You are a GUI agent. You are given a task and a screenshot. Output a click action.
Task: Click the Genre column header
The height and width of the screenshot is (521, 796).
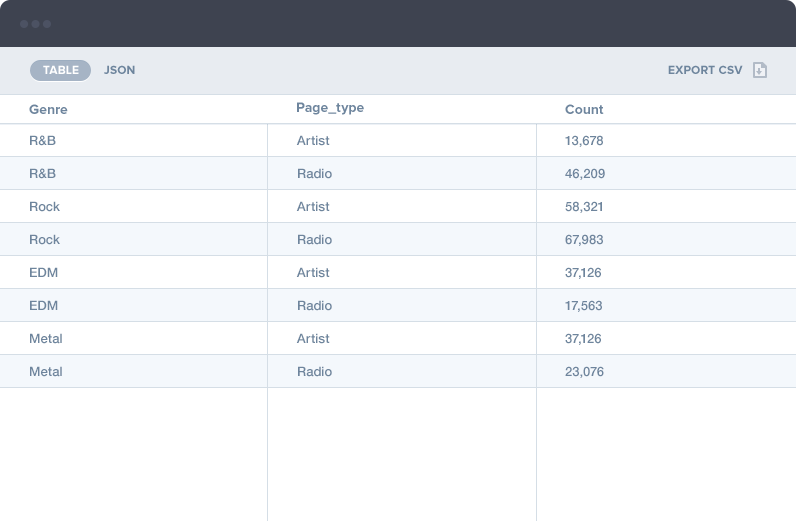click(48, 109)
